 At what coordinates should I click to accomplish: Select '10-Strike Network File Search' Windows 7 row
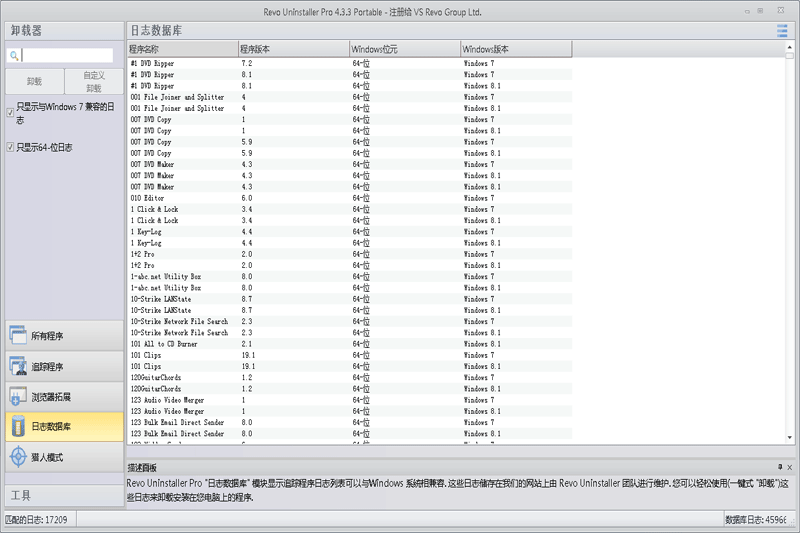pyautogui.click(x=349, y=321)
